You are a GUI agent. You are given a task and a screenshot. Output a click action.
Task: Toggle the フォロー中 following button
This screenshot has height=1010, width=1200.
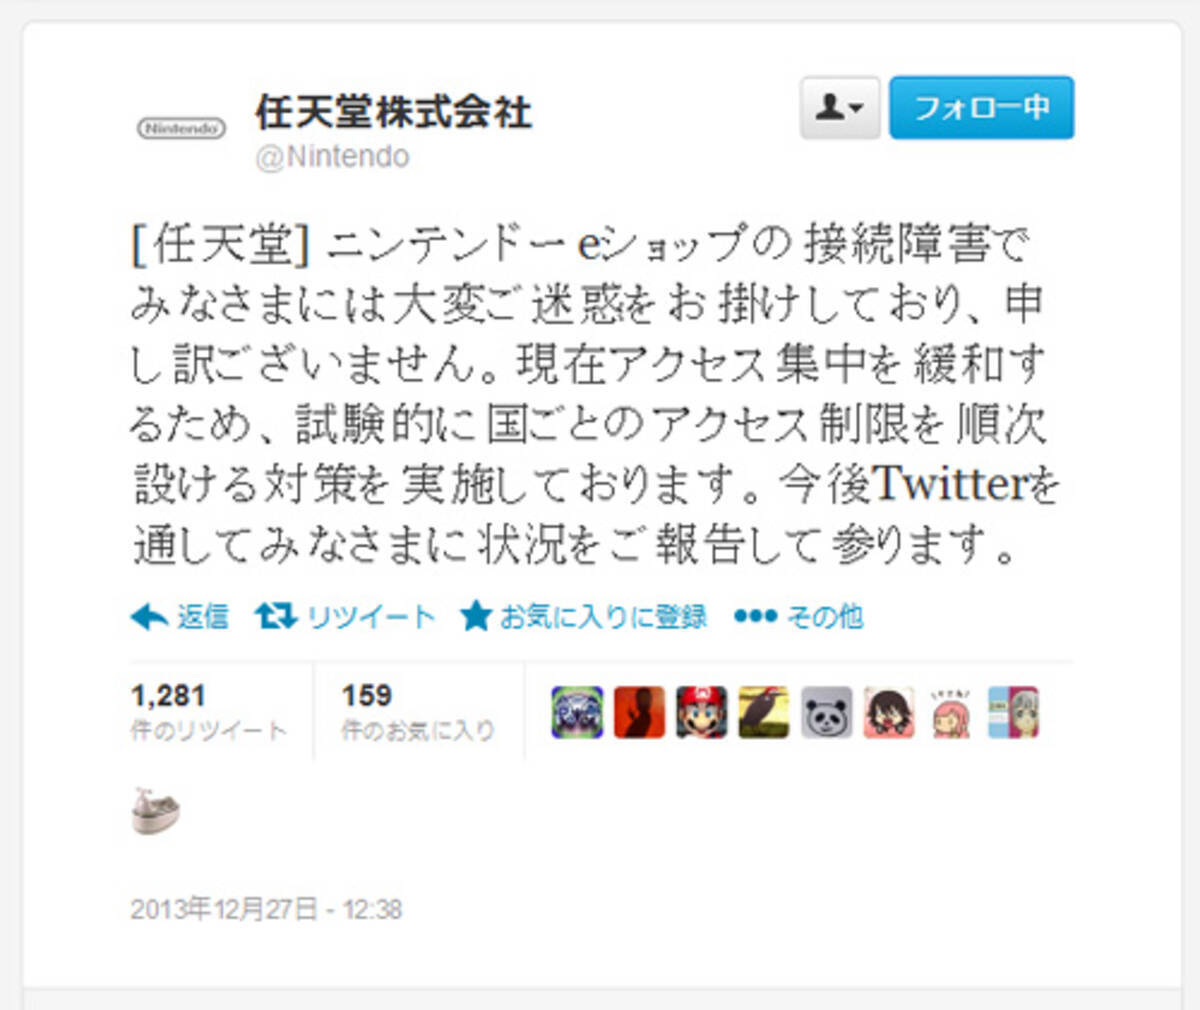click(x=981, y=107)
